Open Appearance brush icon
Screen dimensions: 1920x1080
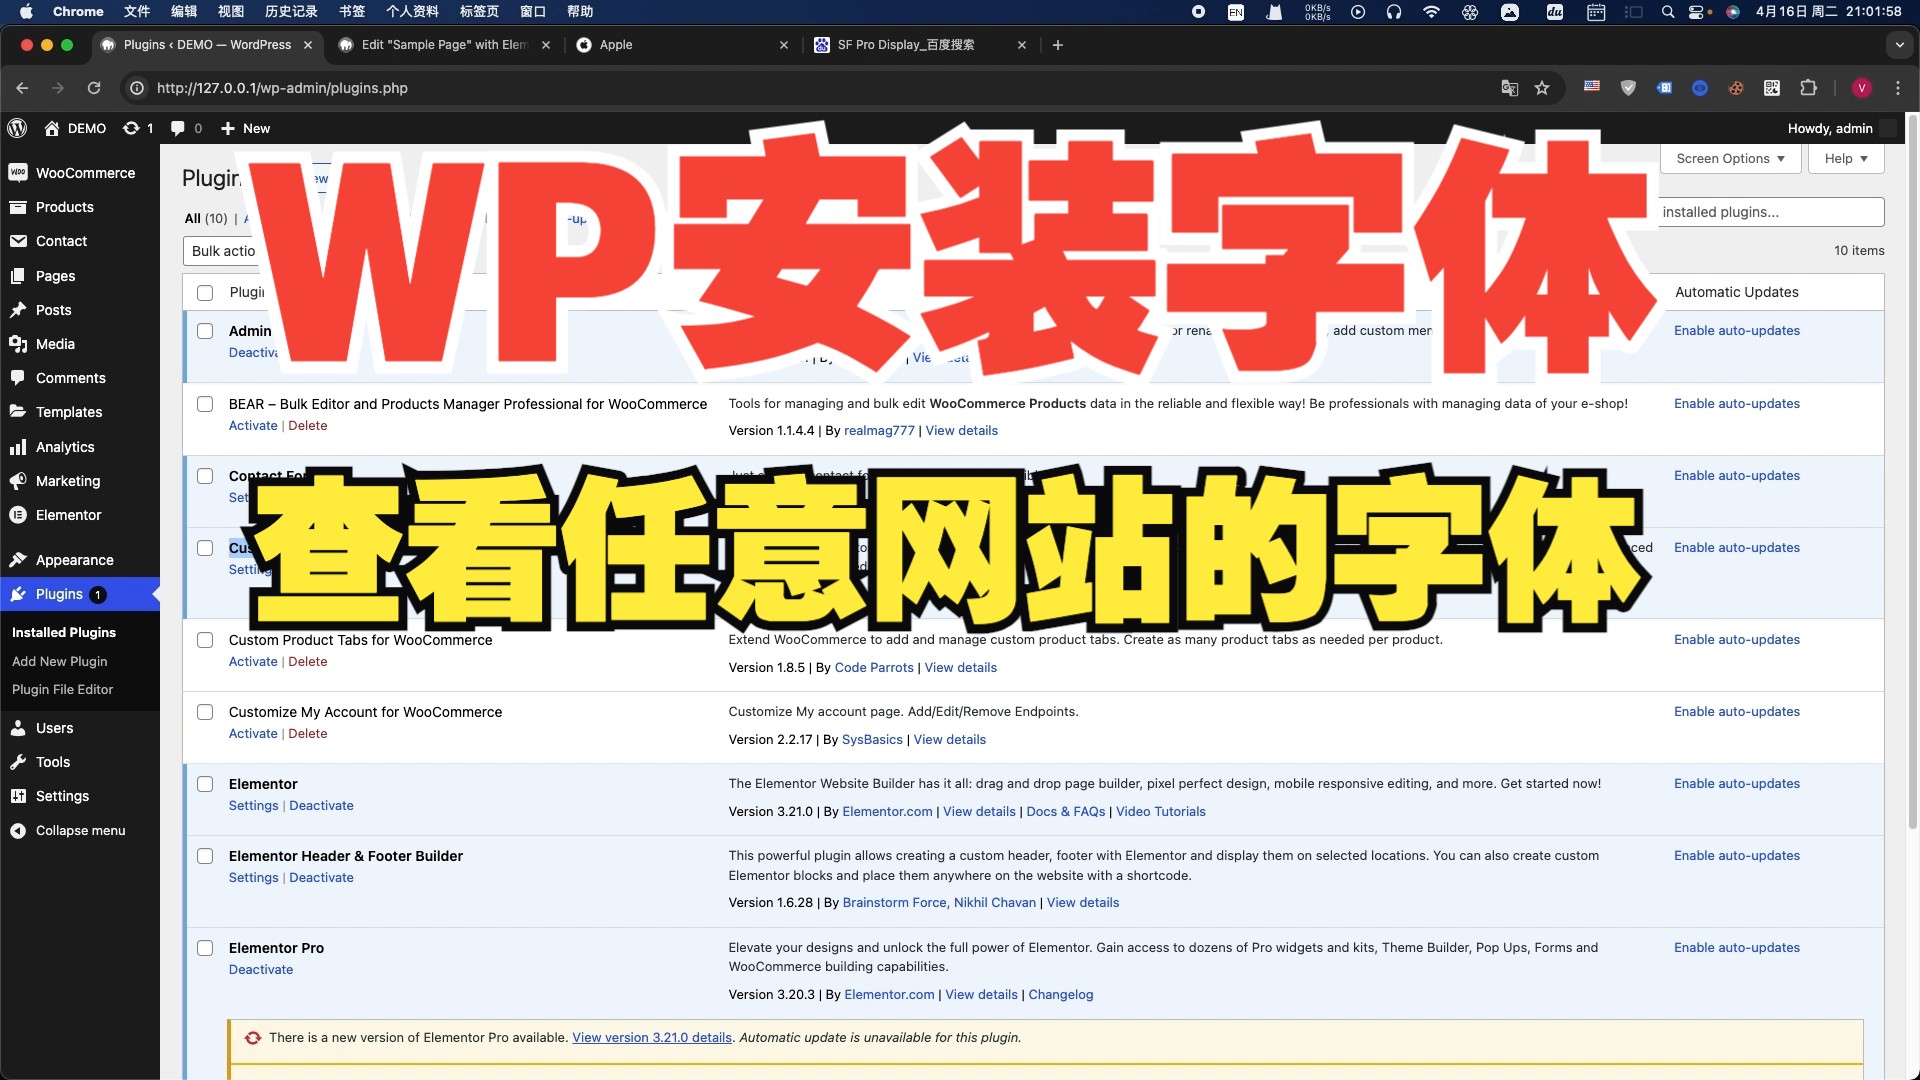18,560
